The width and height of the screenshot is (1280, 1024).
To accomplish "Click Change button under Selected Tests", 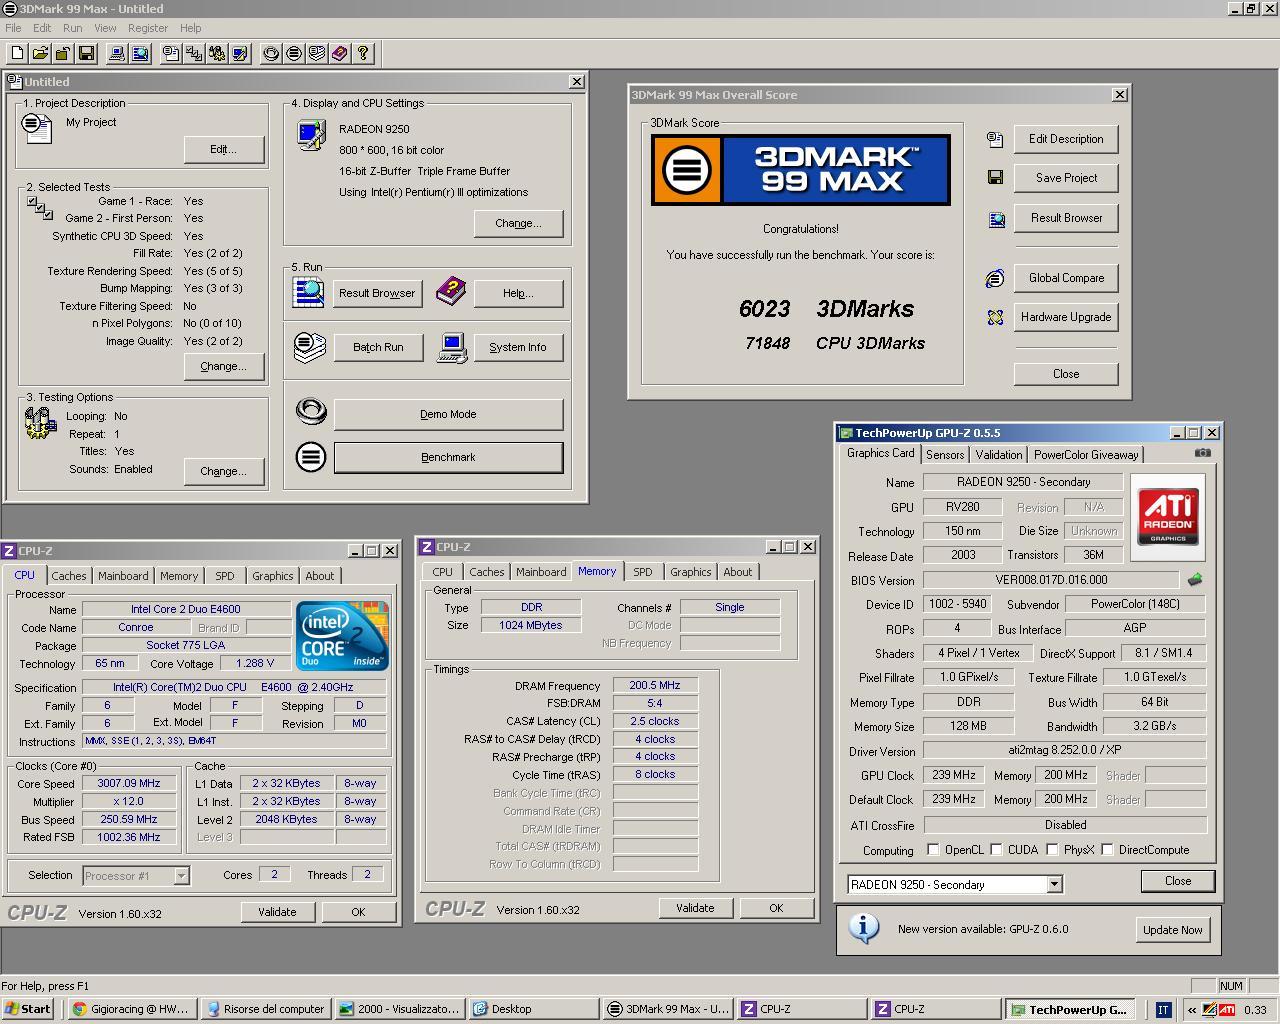I will 224,366.
